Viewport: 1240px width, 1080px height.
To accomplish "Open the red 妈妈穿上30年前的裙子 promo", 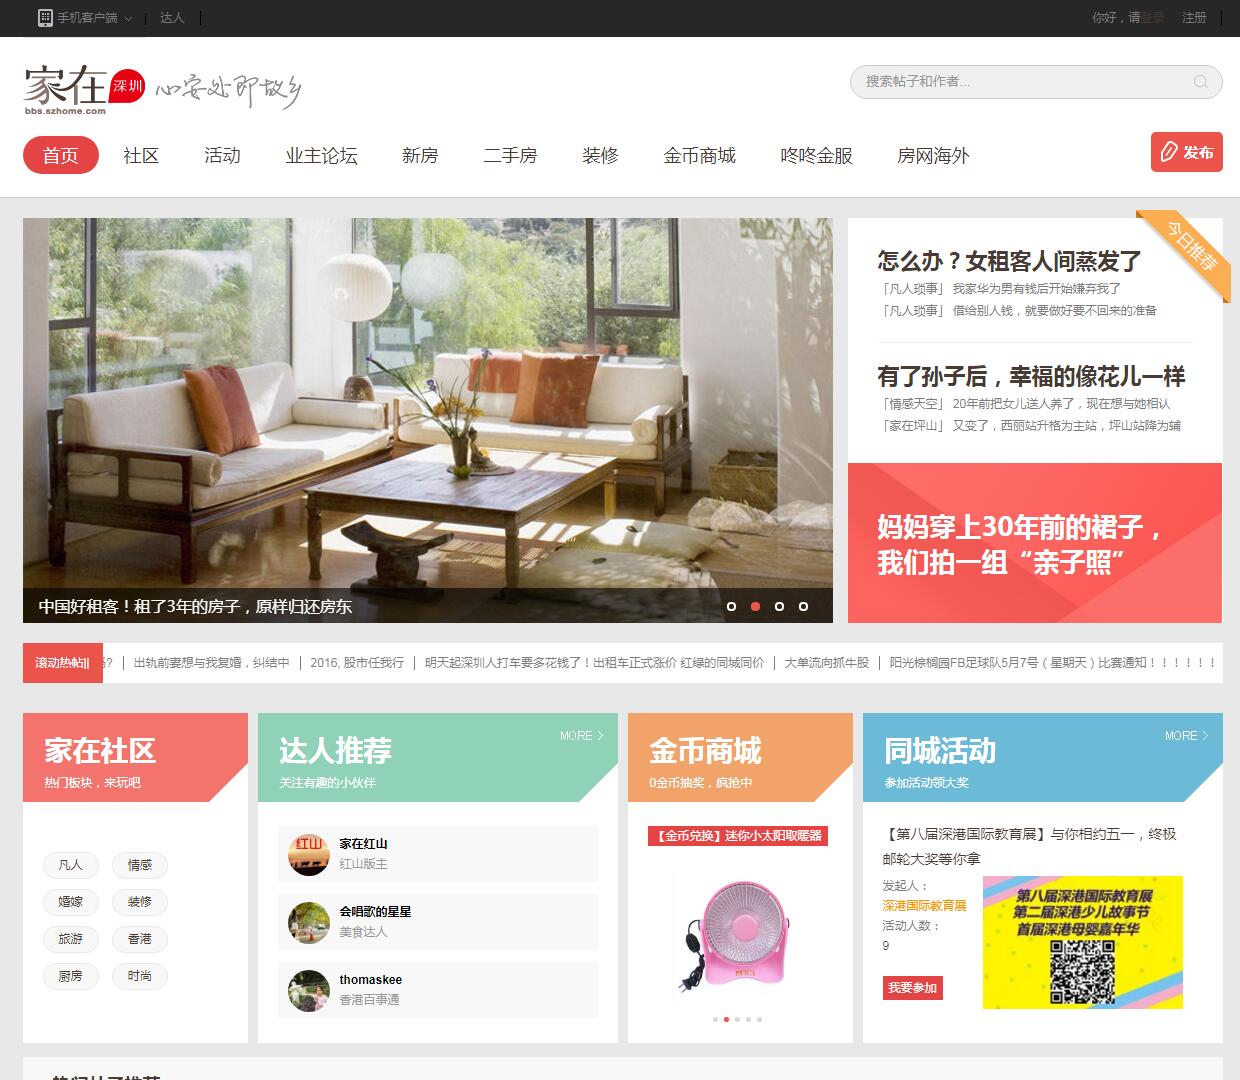I will 1035,543.
